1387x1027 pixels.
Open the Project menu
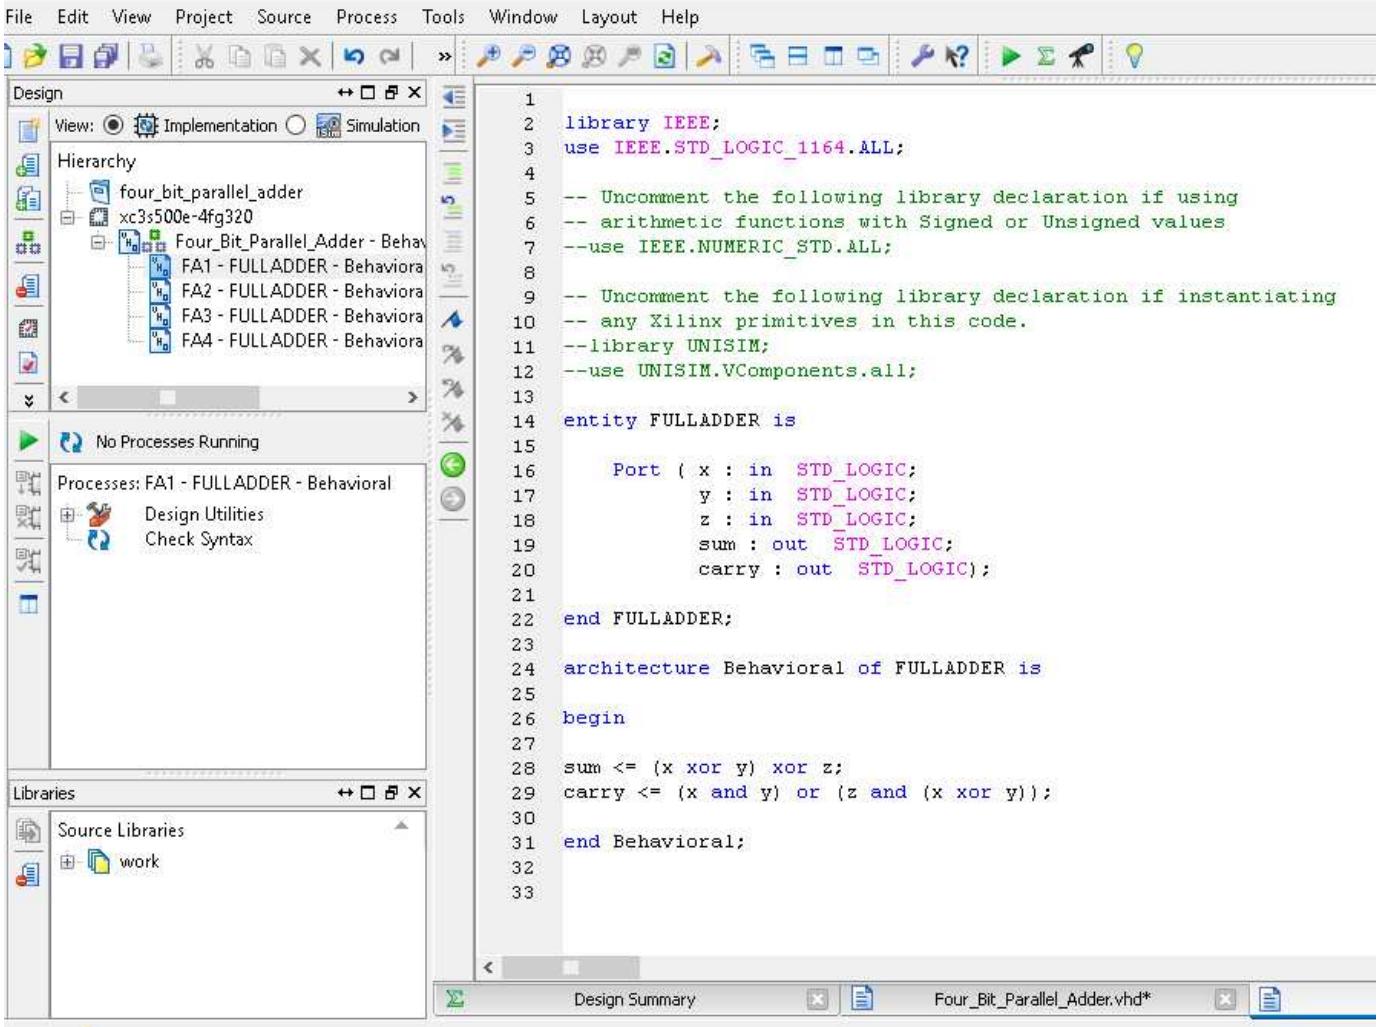tap(204, 17)
